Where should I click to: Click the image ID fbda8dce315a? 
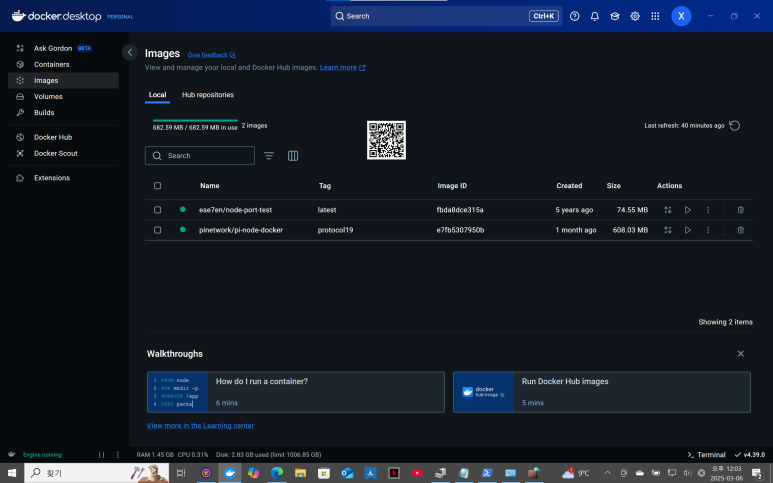click(460, 210)
